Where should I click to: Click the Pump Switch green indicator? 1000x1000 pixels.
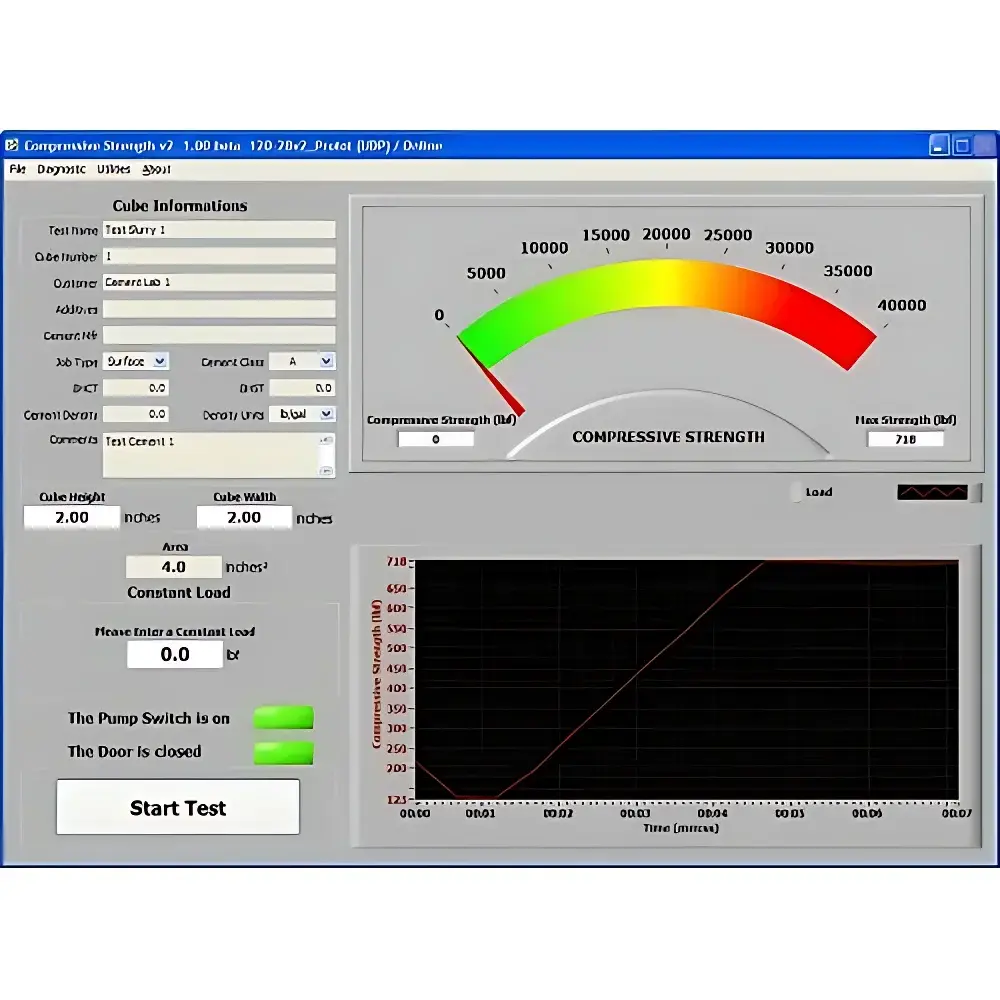coord(283,718)
